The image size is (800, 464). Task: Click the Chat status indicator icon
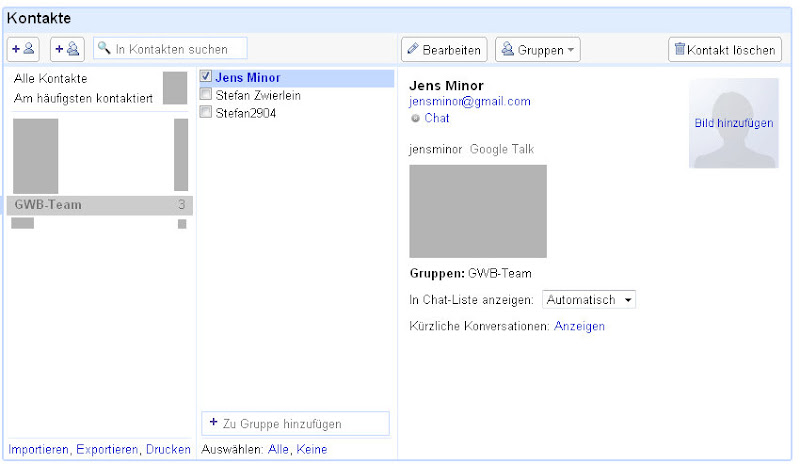point(415,118)
